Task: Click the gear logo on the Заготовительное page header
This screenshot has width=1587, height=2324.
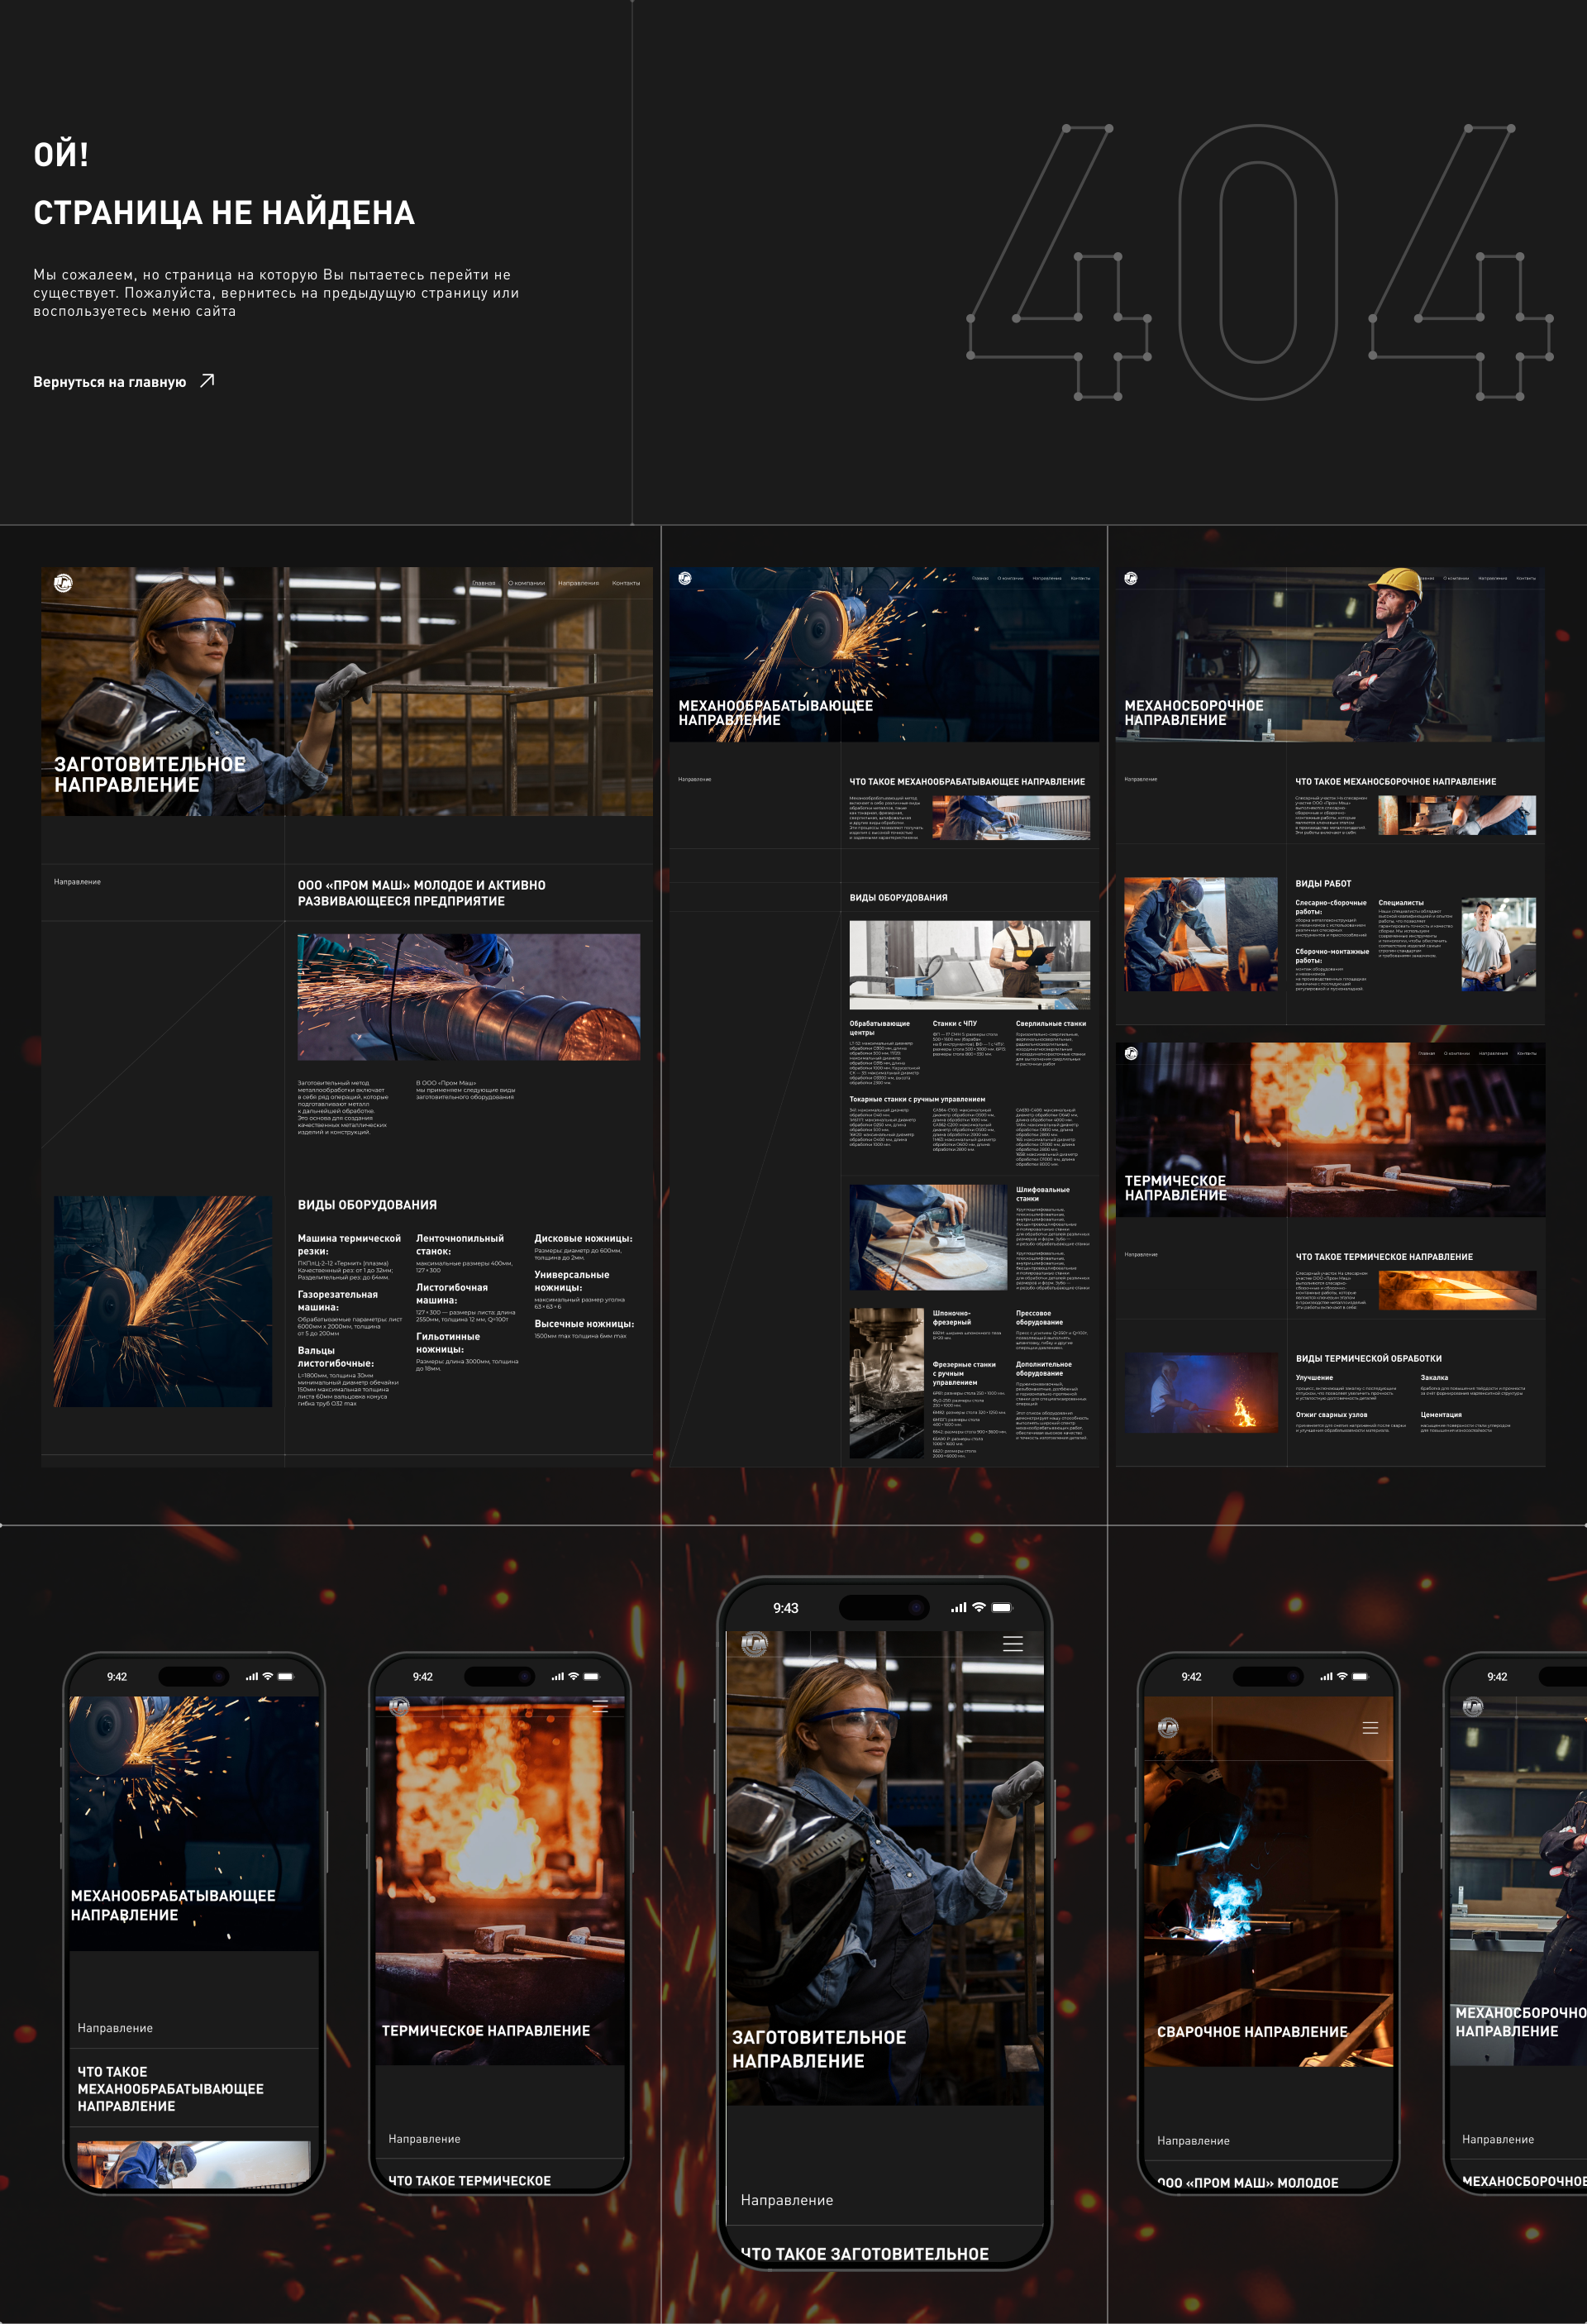Action: 63,583
